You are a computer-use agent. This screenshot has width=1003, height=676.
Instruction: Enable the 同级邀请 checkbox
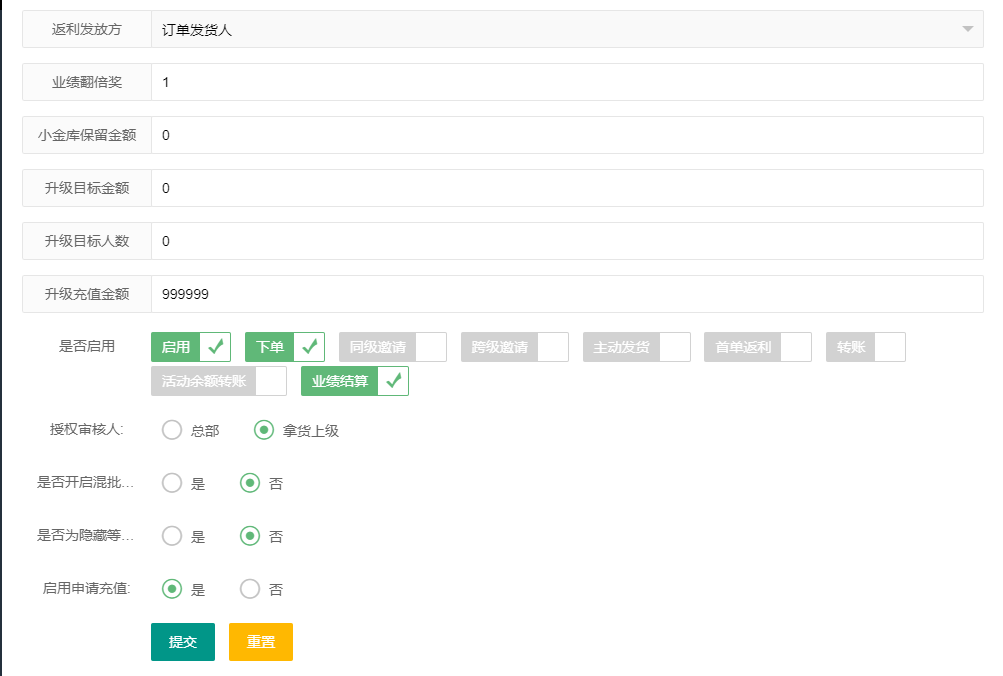(392, 347)
